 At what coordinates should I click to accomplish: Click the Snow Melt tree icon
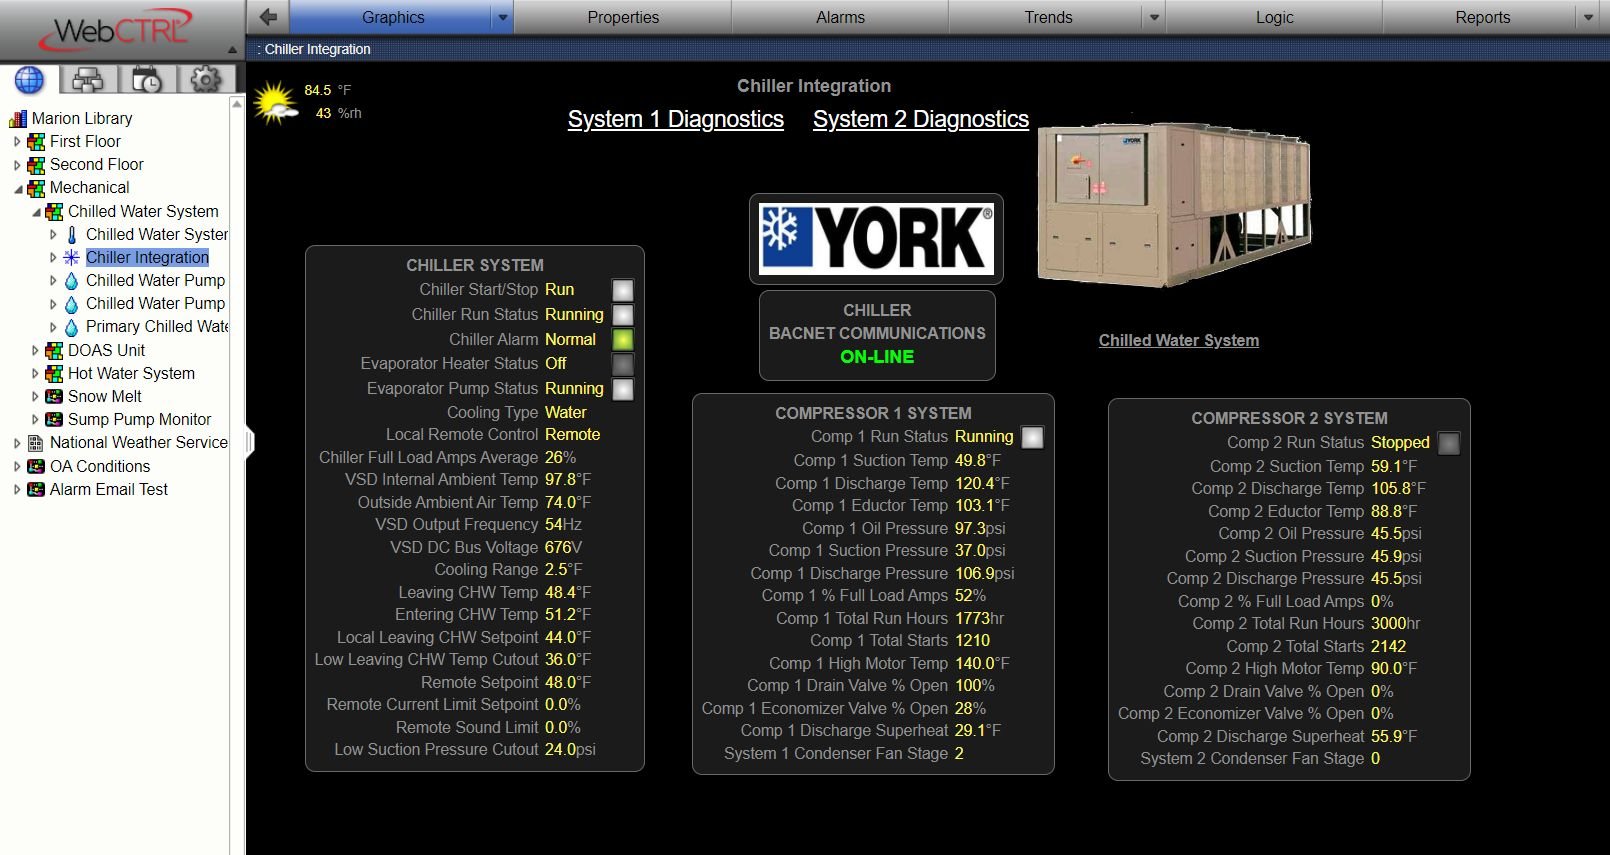54,397
